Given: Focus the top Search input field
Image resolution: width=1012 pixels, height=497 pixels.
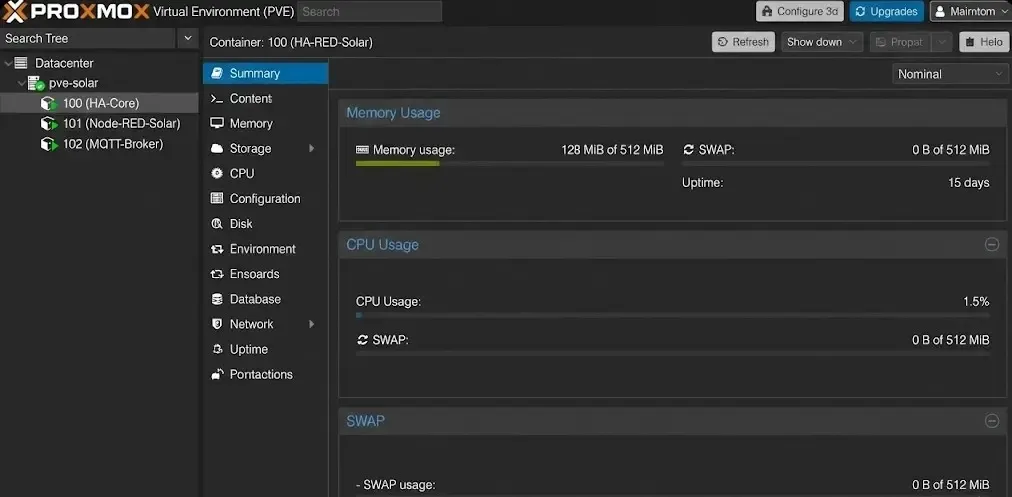Looking at the screenshot, I should coord(369,12).
